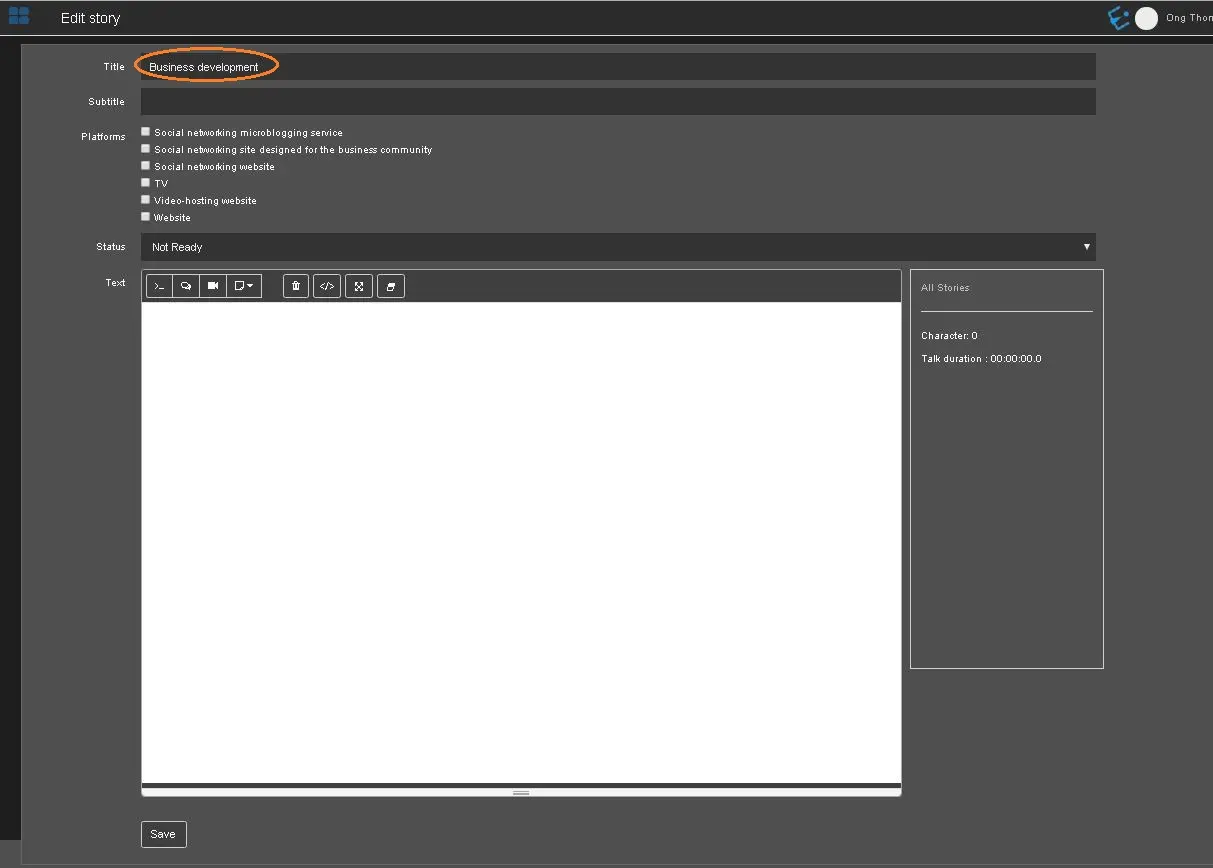Enable Social networking microblogging service checkbox

(x=146, y=131)
